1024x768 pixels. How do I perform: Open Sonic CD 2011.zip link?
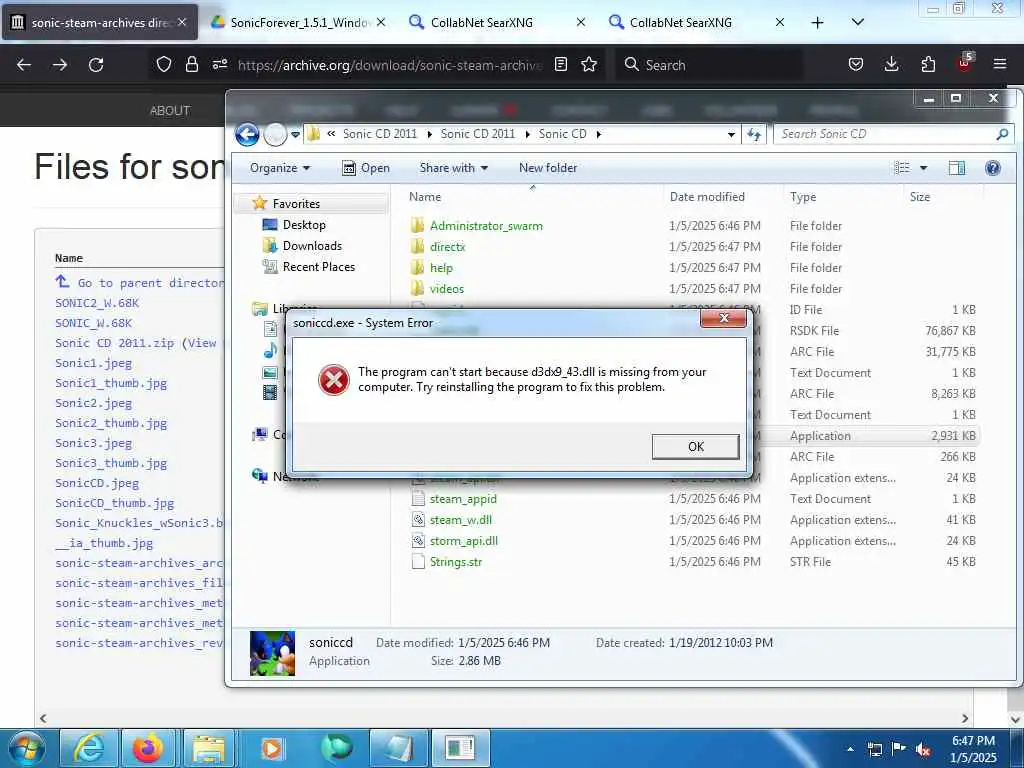click(114, 343)
